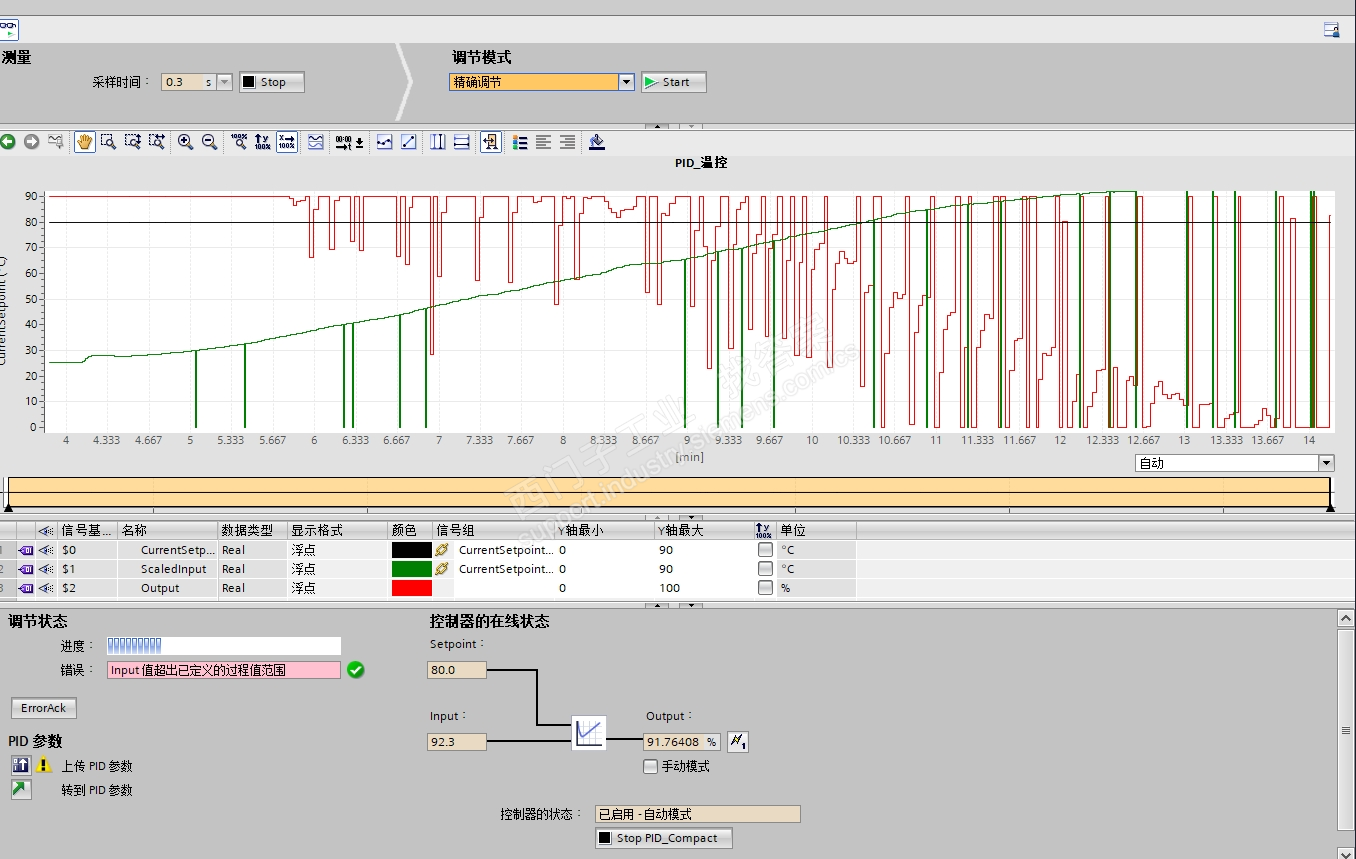
Task: Click the red color swatch for Output
Action: pyautogui.click(x=411, y=588)
